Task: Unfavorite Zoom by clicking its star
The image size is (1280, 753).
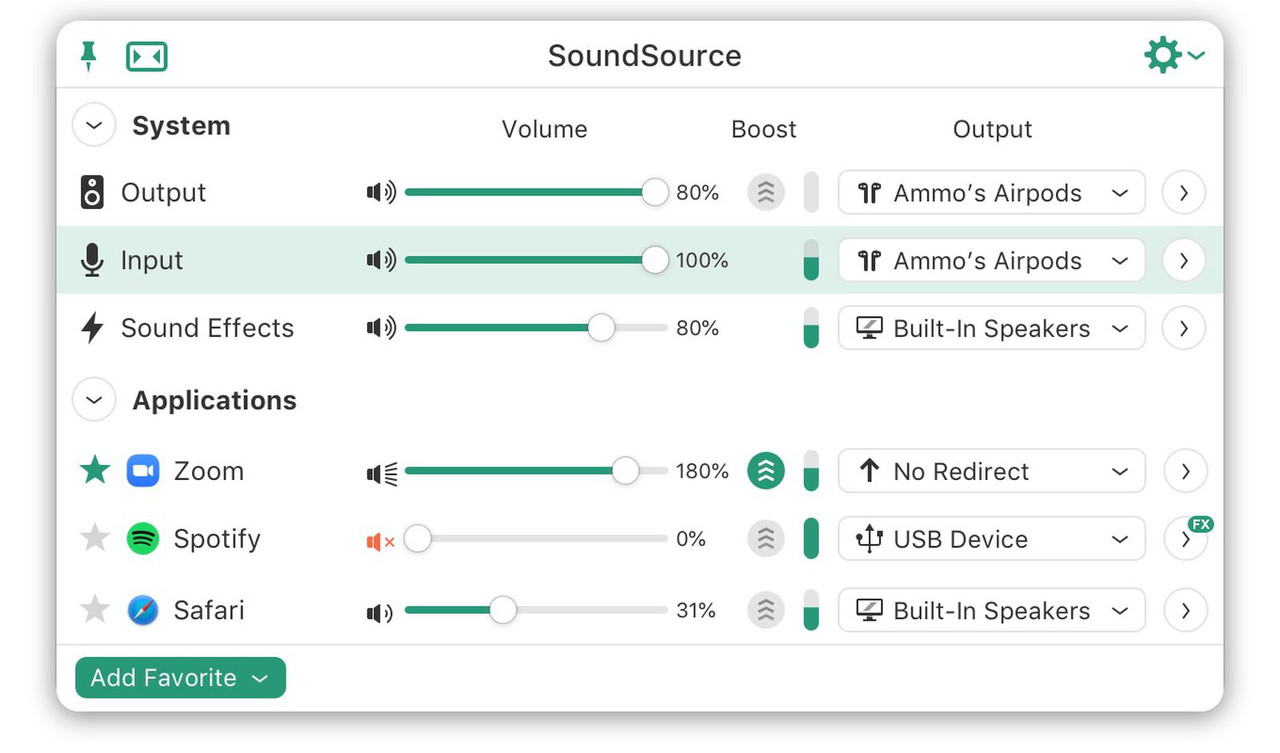Action: click(x=93, y=470)
